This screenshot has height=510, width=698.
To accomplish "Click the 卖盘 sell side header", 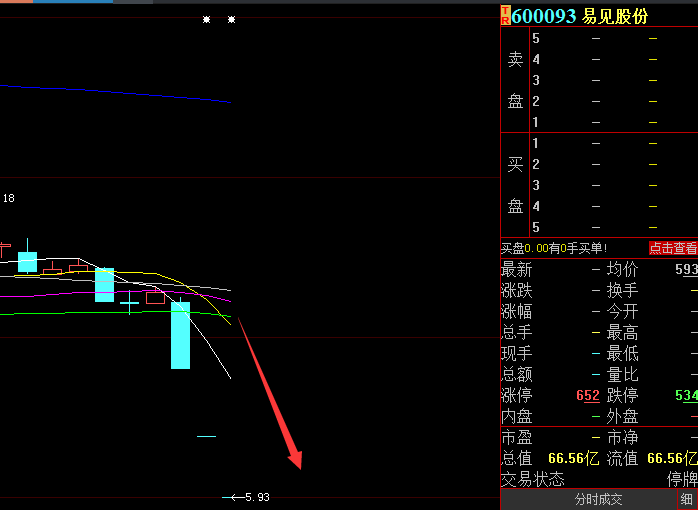I will pos(515,80).
